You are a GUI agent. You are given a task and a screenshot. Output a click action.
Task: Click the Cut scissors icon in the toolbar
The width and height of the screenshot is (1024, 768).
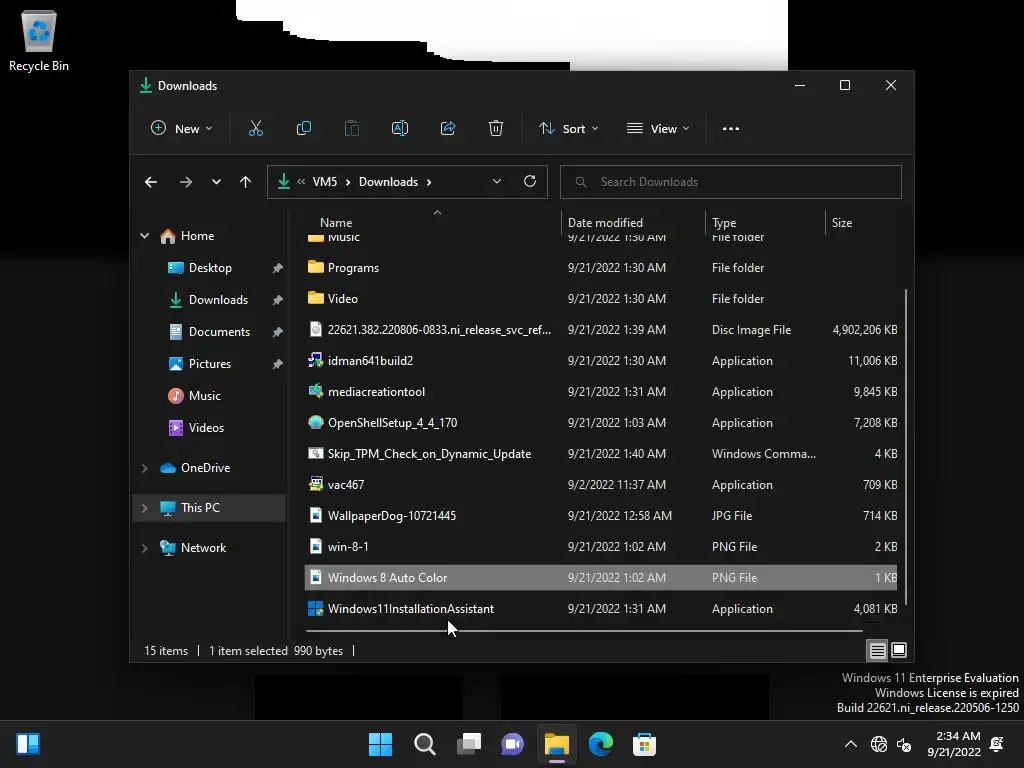(255, 129)
